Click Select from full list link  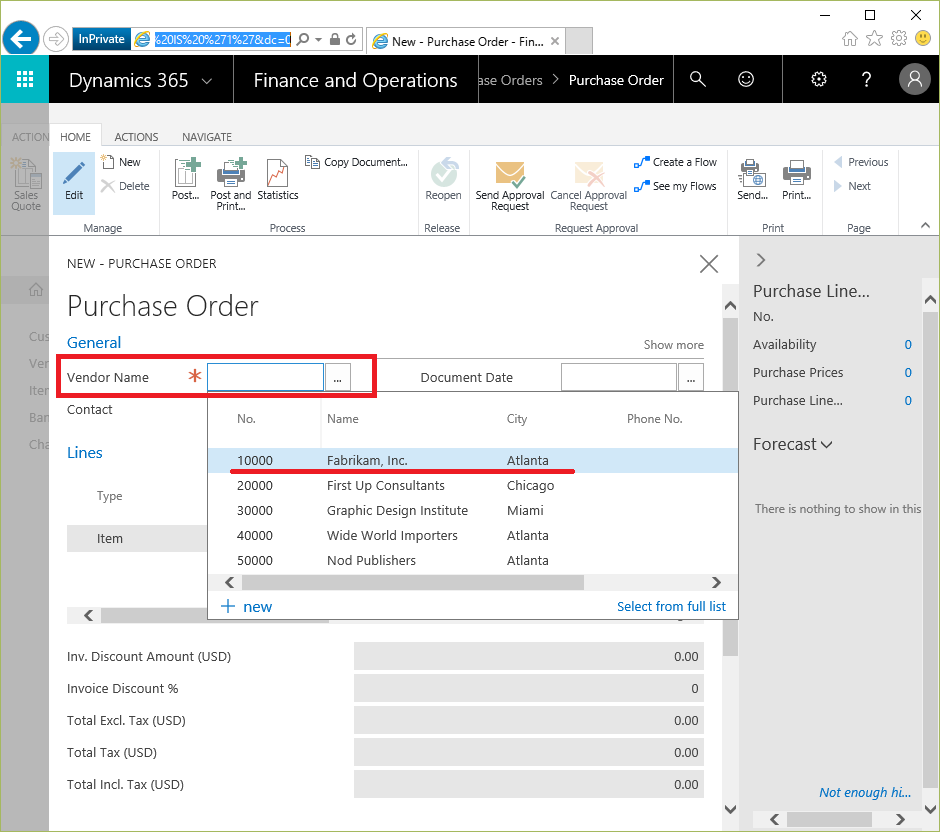coord(671,606)
